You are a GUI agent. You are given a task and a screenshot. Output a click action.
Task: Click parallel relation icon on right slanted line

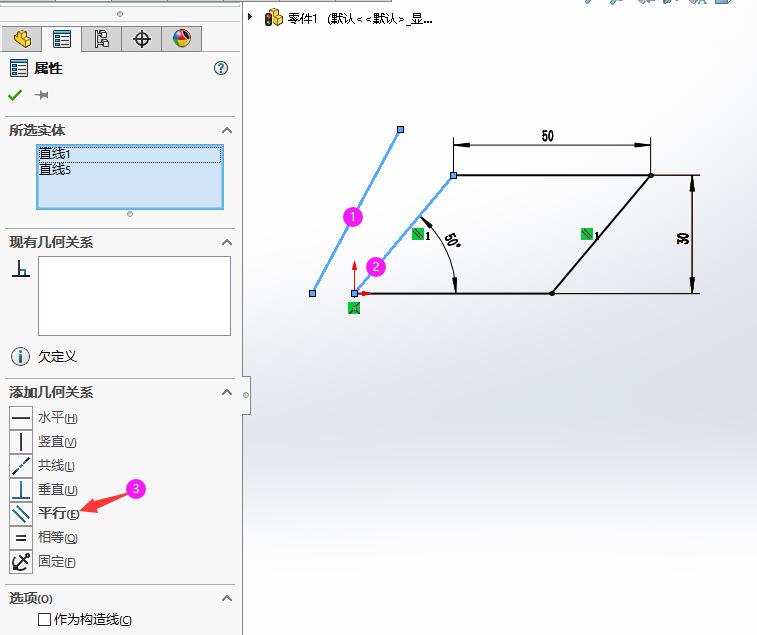pos(587,234)
